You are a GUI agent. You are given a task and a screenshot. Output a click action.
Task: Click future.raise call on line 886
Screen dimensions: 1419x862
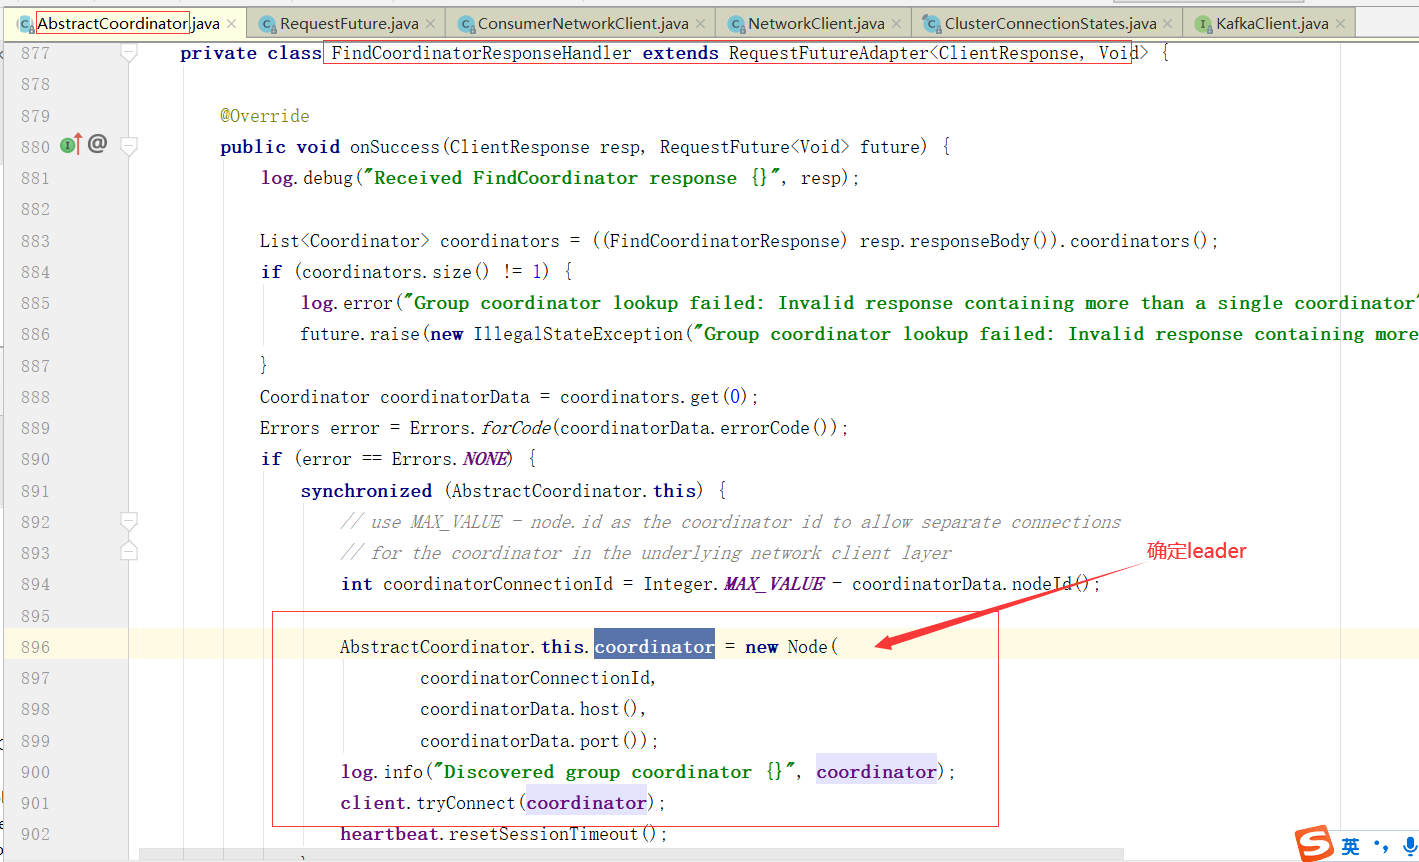point(360,334)
